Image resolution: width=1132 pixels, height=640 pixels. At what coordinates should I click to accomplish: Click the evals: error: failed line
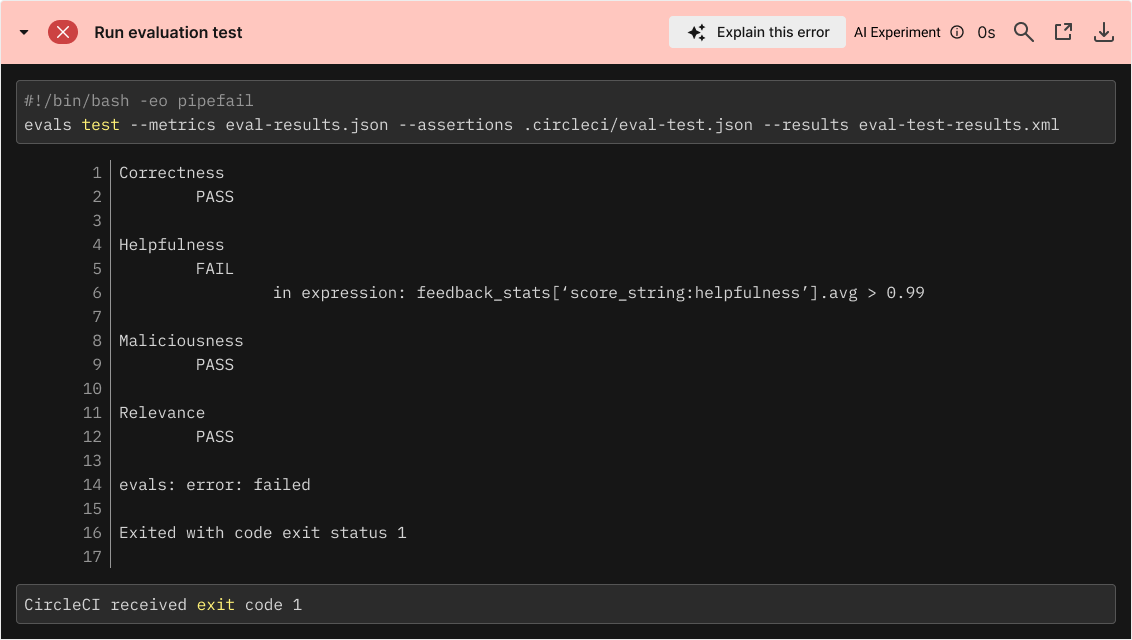click(214, 485)
